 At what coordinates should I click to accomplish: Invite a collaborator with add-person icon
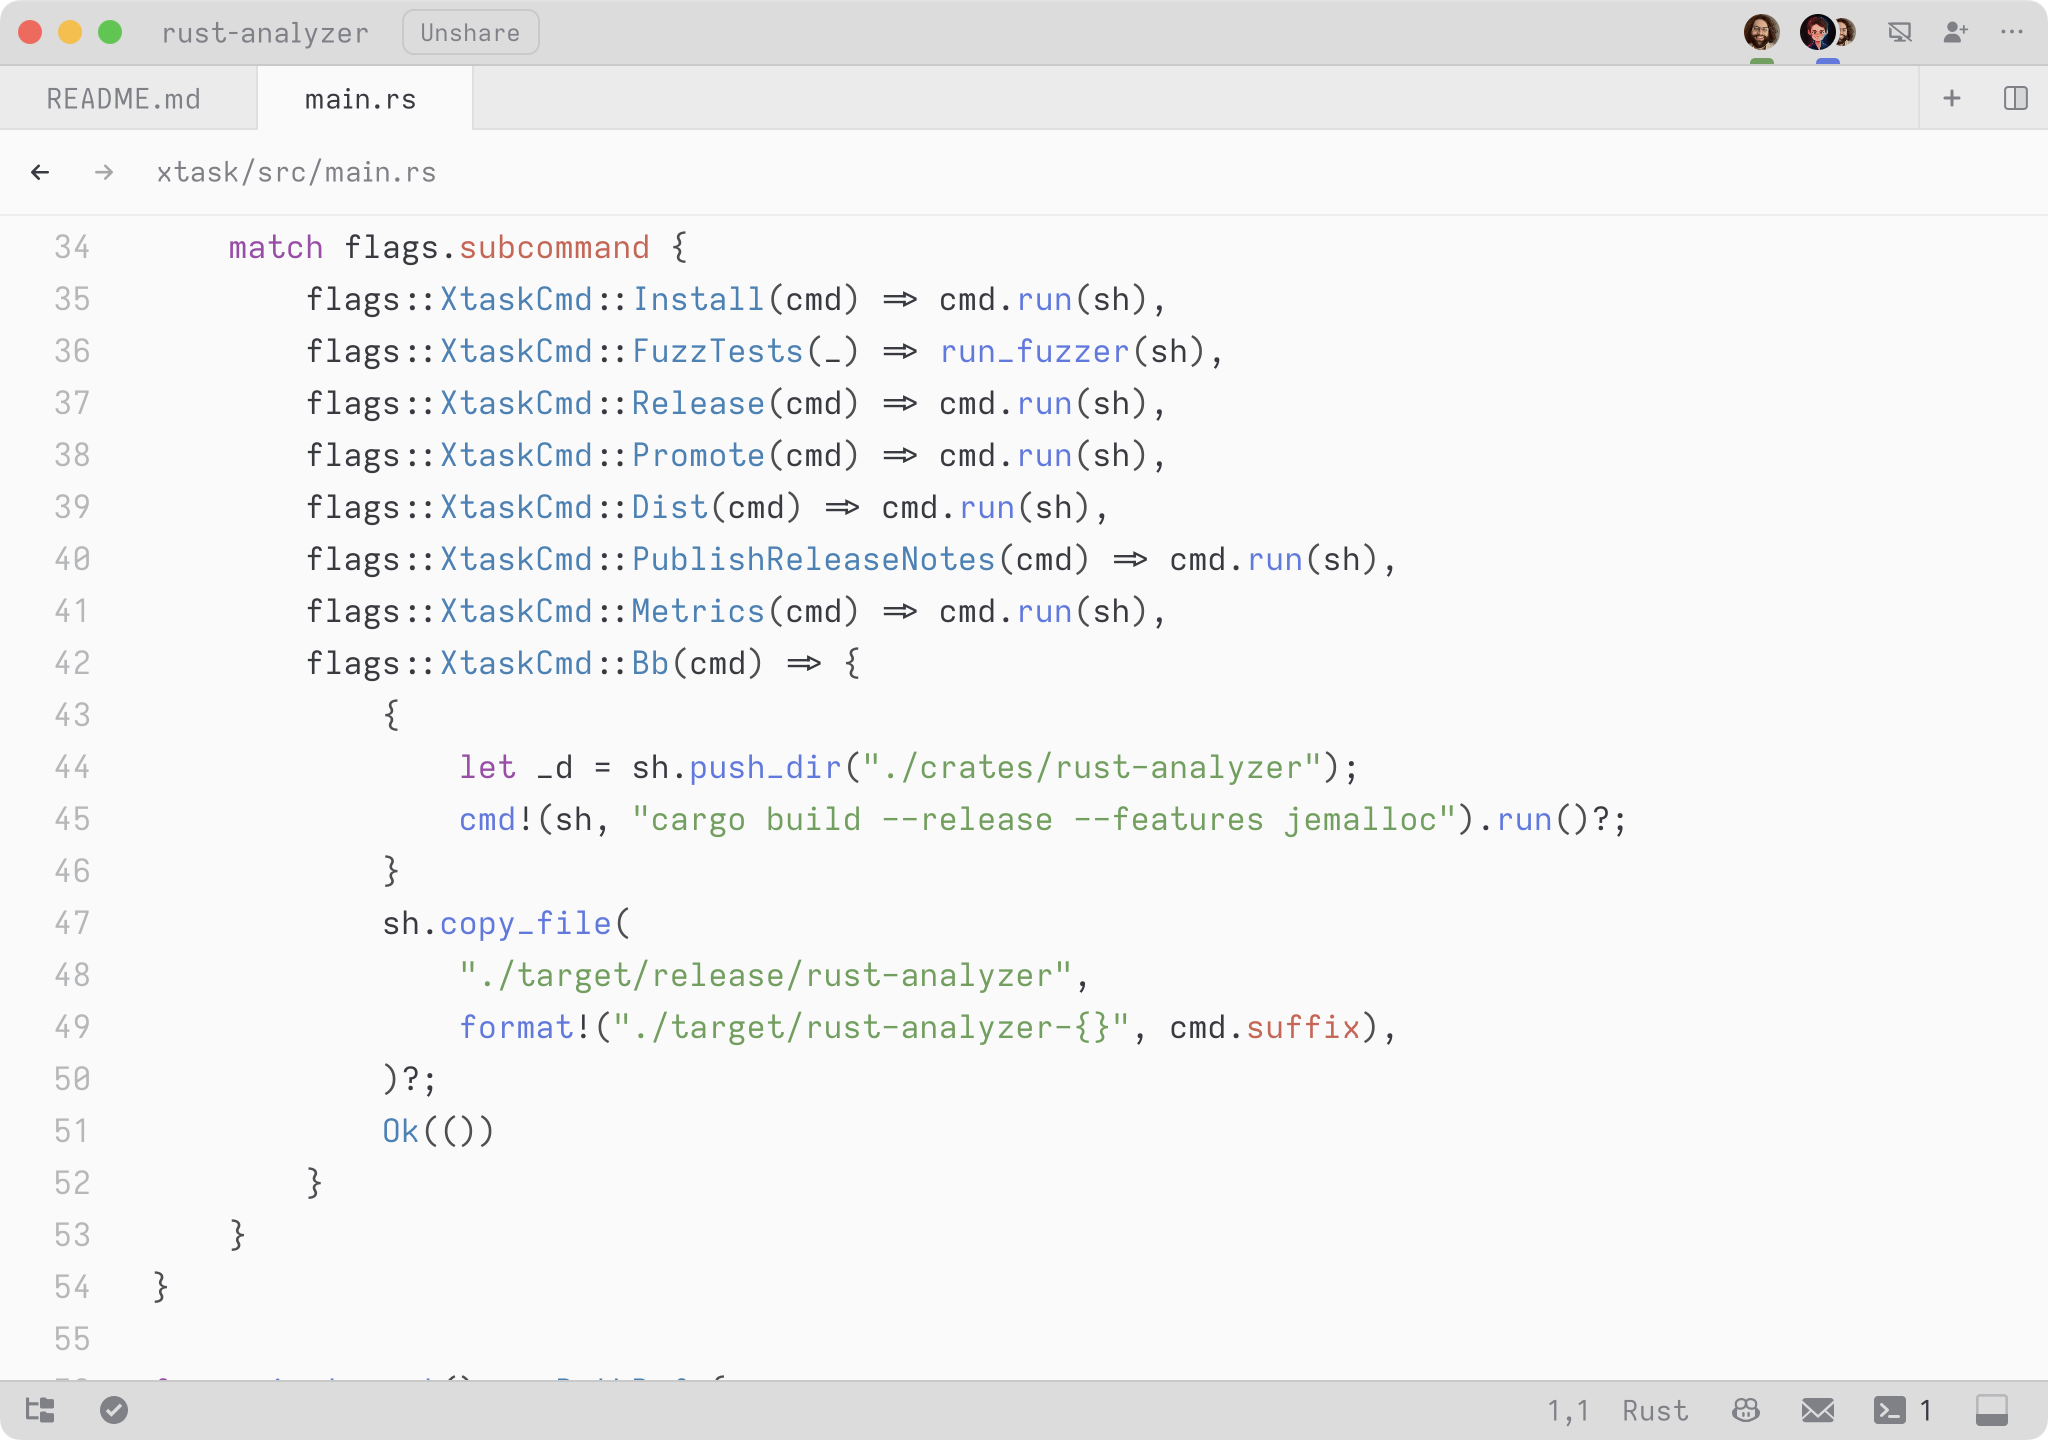pos(1955,33)
